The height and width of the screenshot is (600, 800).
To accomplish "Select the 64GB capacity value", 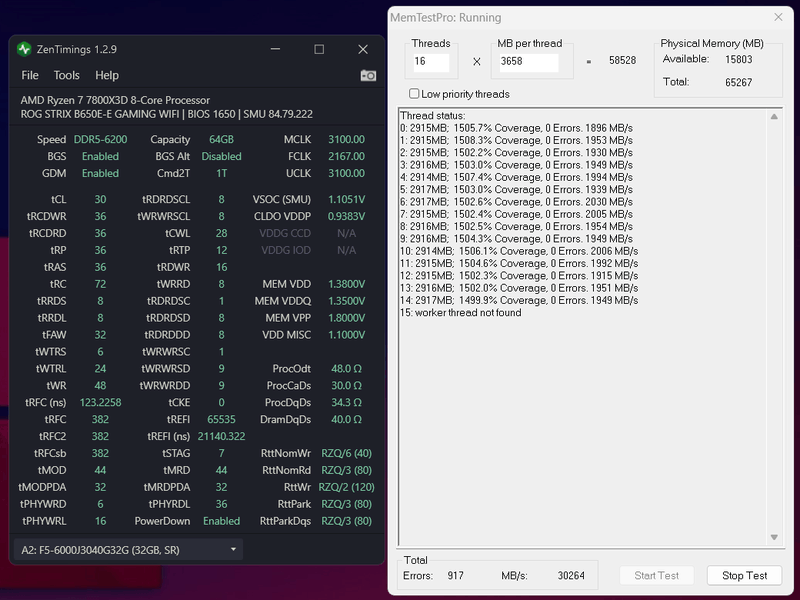I will point(221,139).
